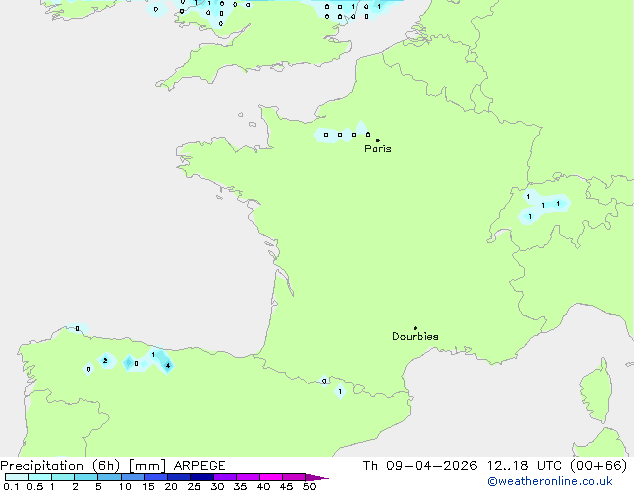
Task: Select the 2–5 mm legend swatch
Action: pos(86,477)
